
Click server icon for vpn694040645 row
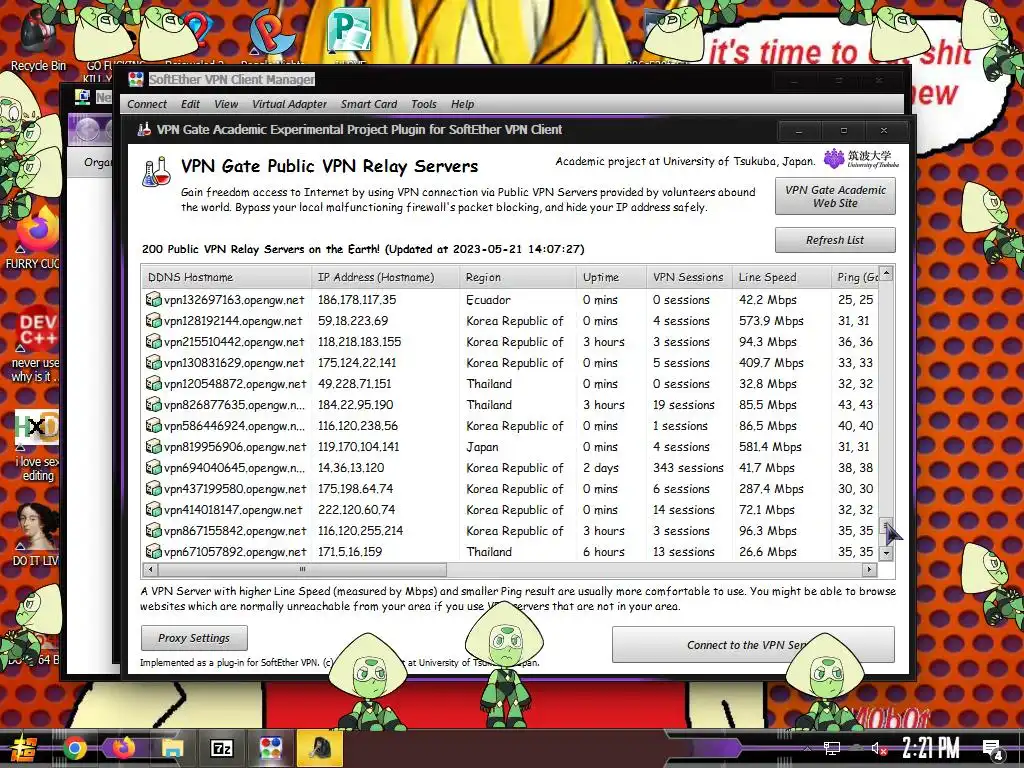[x=153, y=468]
